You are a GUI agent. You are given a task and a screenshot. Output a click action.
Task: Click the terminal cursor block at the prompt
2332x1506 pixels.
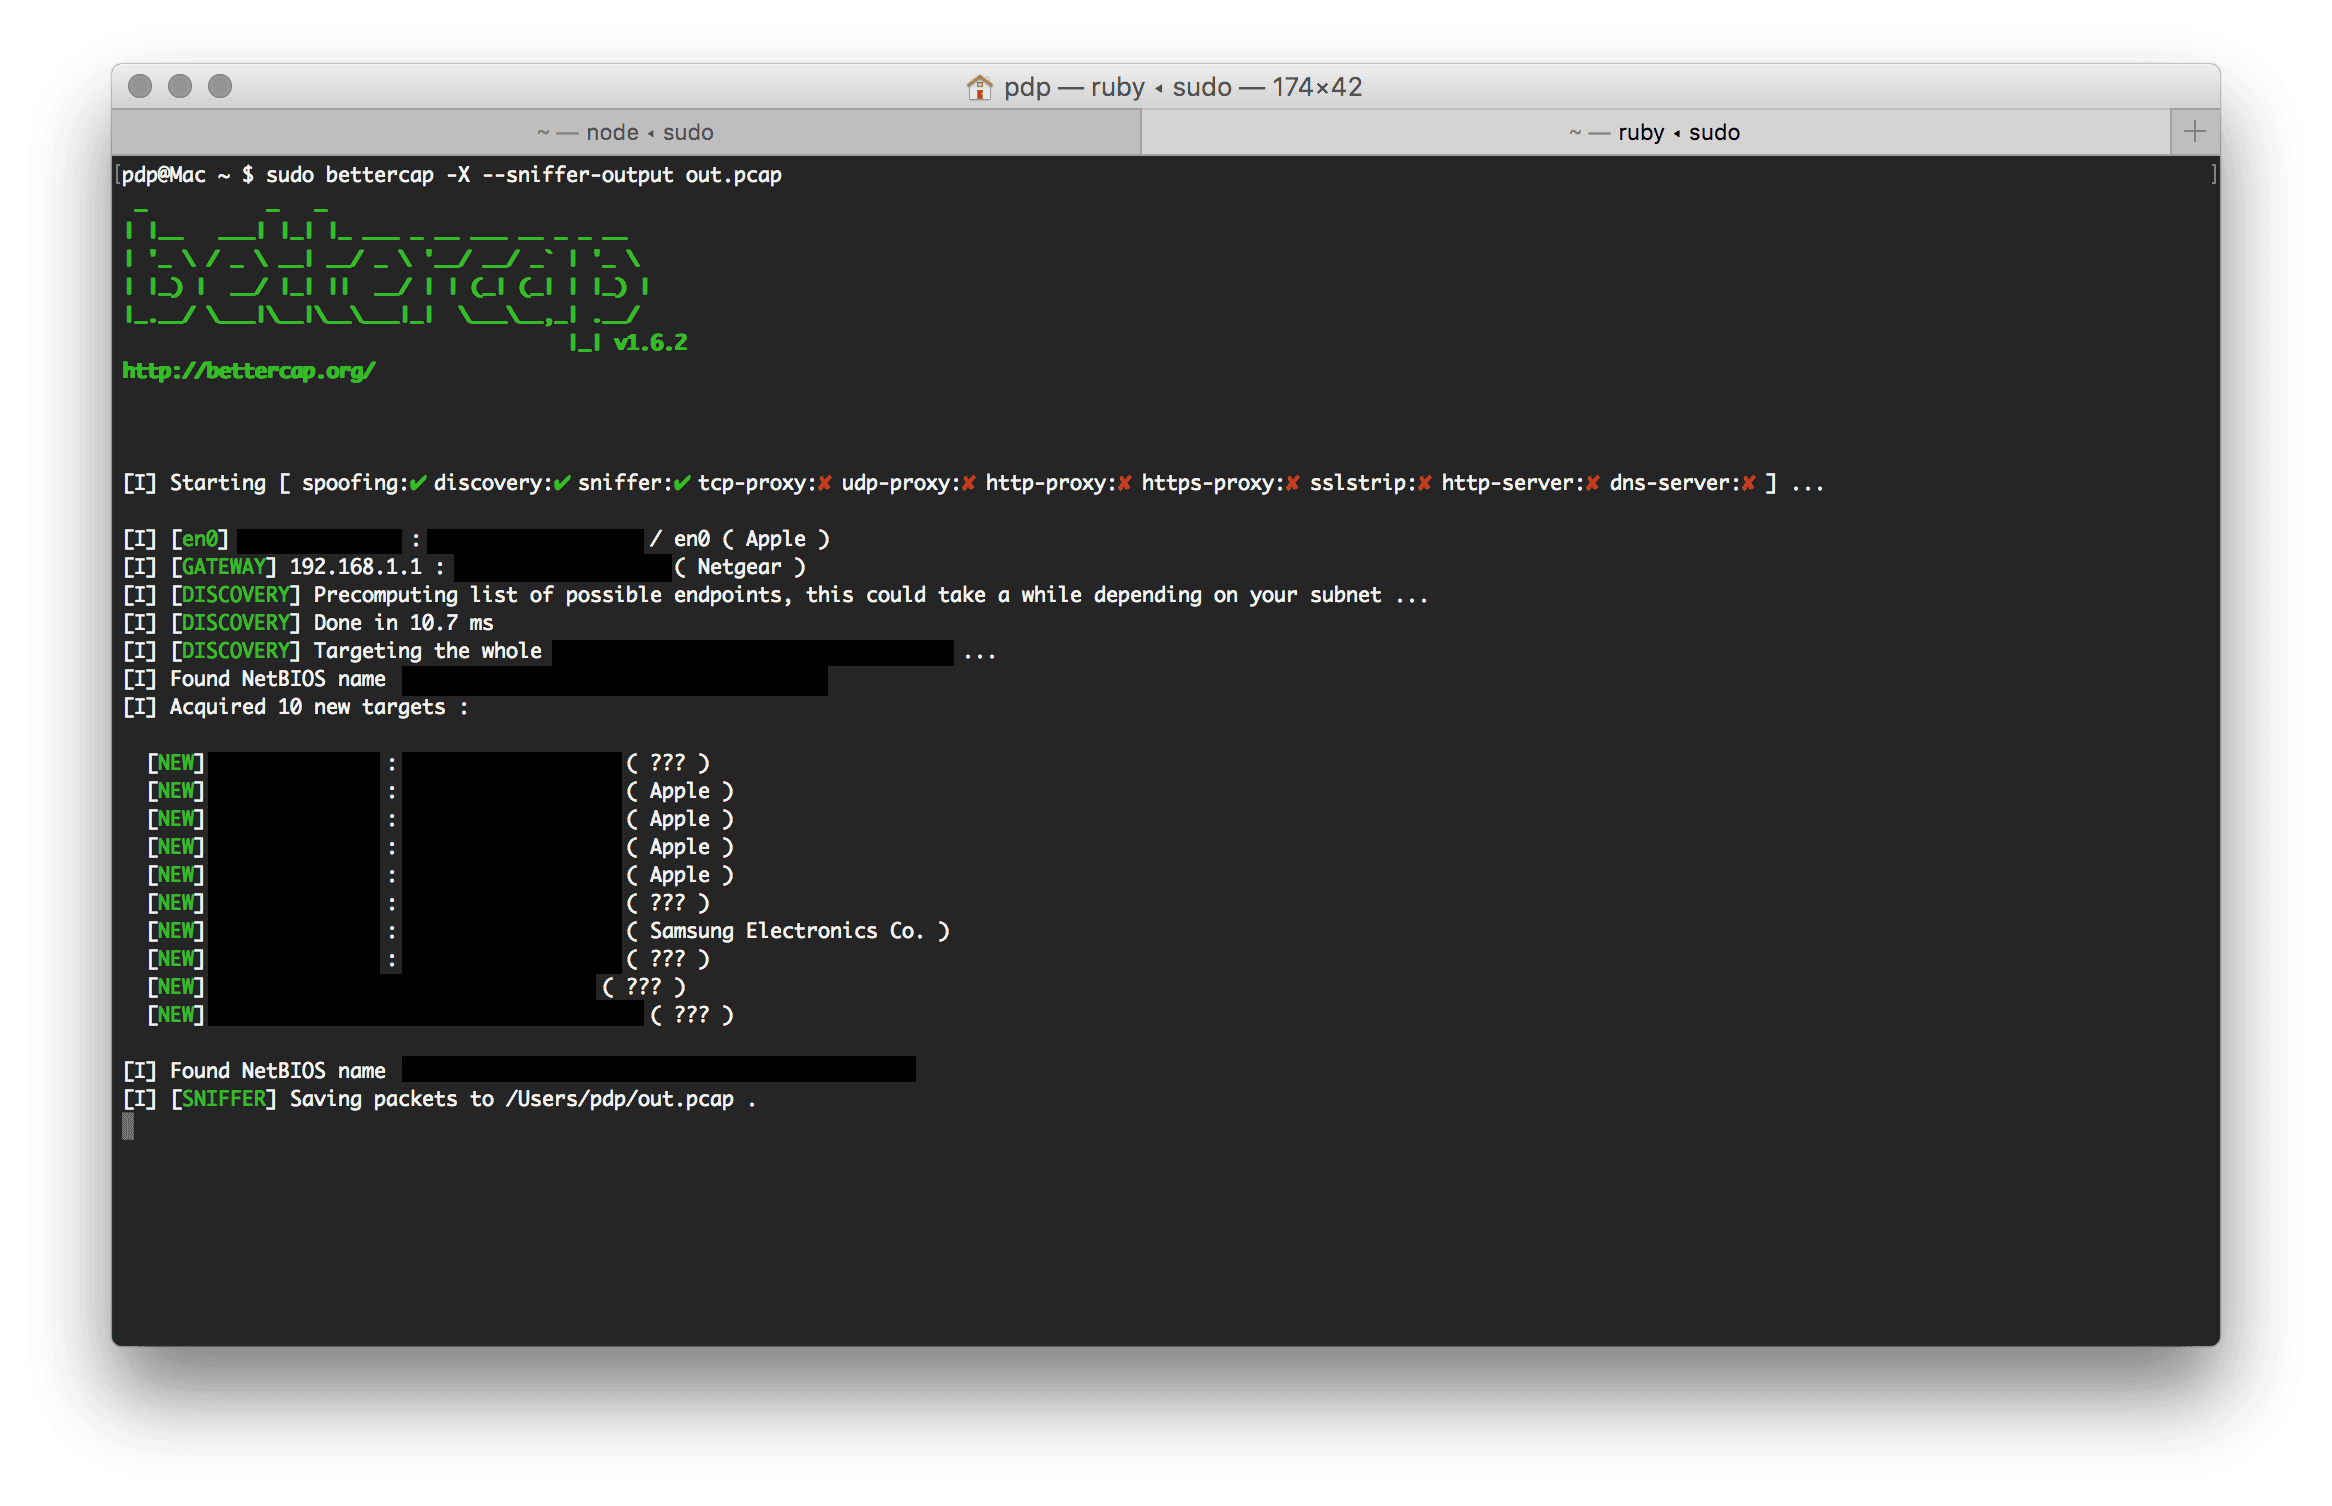tap(128, 1127)
